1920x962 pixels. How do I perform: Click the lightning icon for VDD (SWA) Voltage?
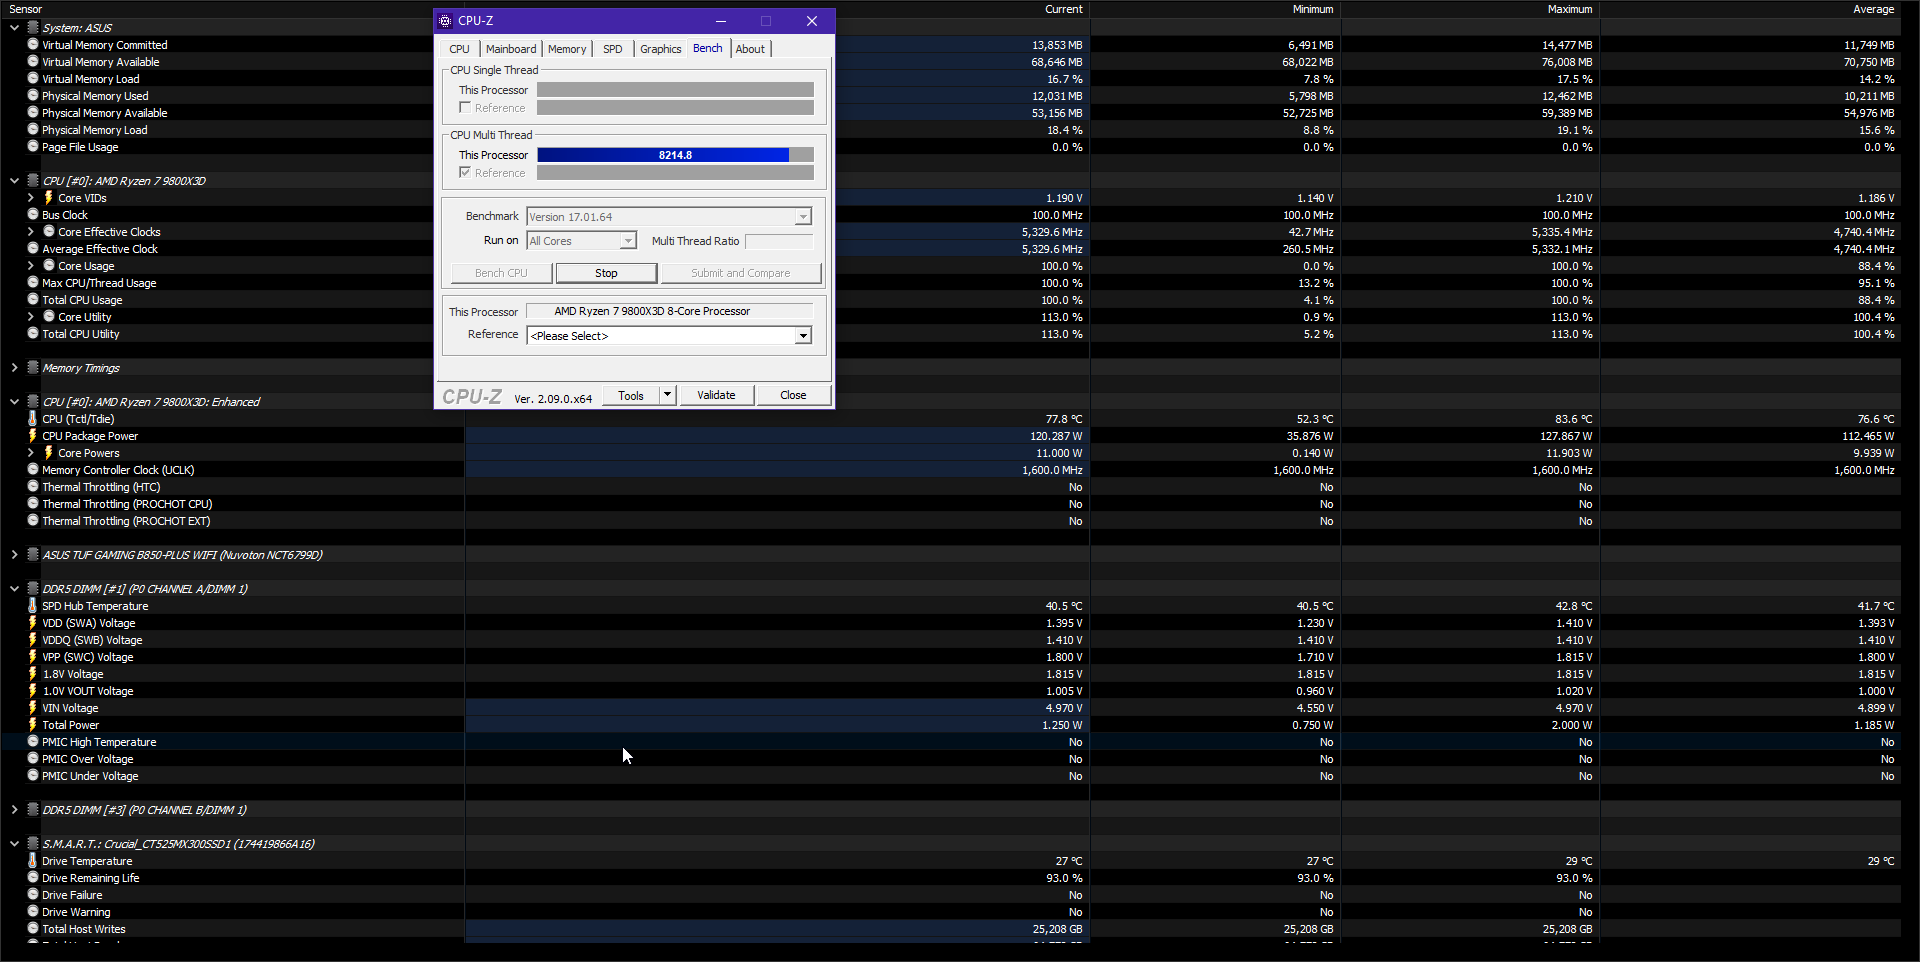point(33,623)
